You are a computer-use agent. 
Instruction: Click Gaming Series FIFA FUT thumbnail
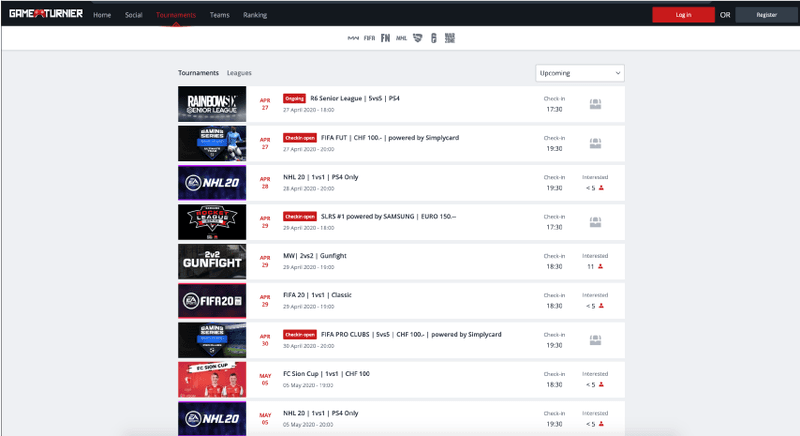[212, 143]
